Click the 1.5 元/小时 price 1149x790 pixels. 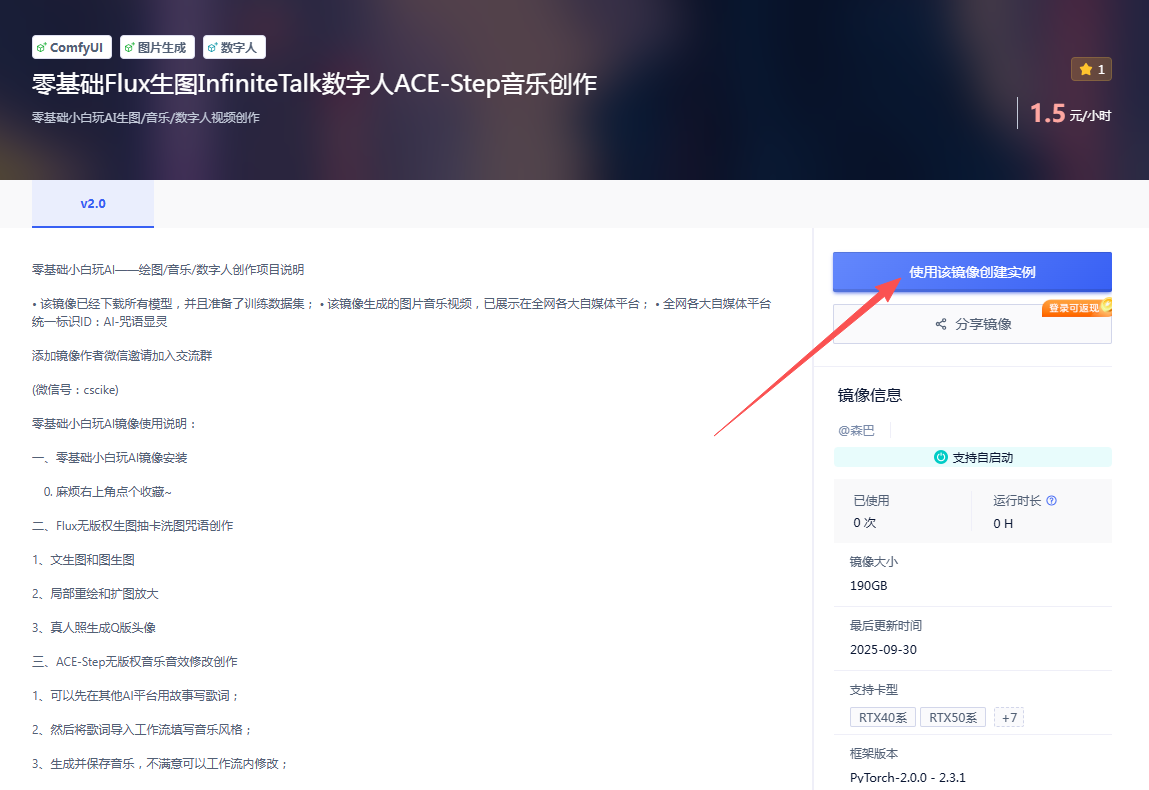pos(1070,114)
